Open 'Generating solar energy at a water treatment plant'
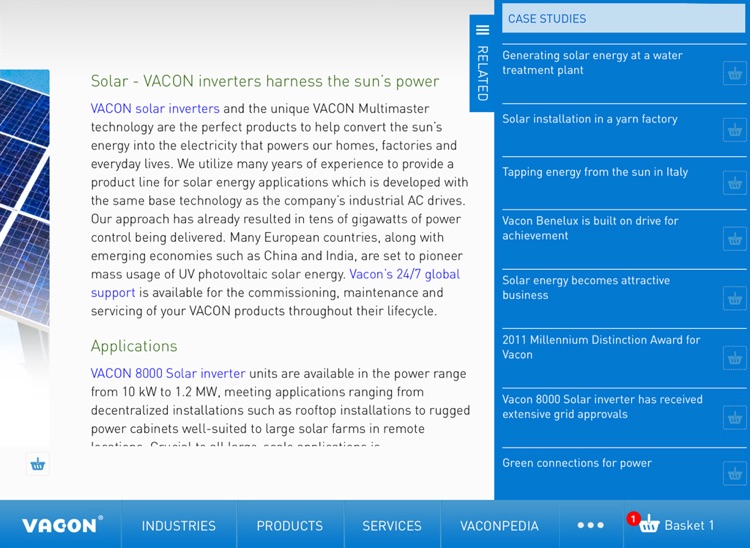Screen dimensions: 750x548 [x=592, y=63]
